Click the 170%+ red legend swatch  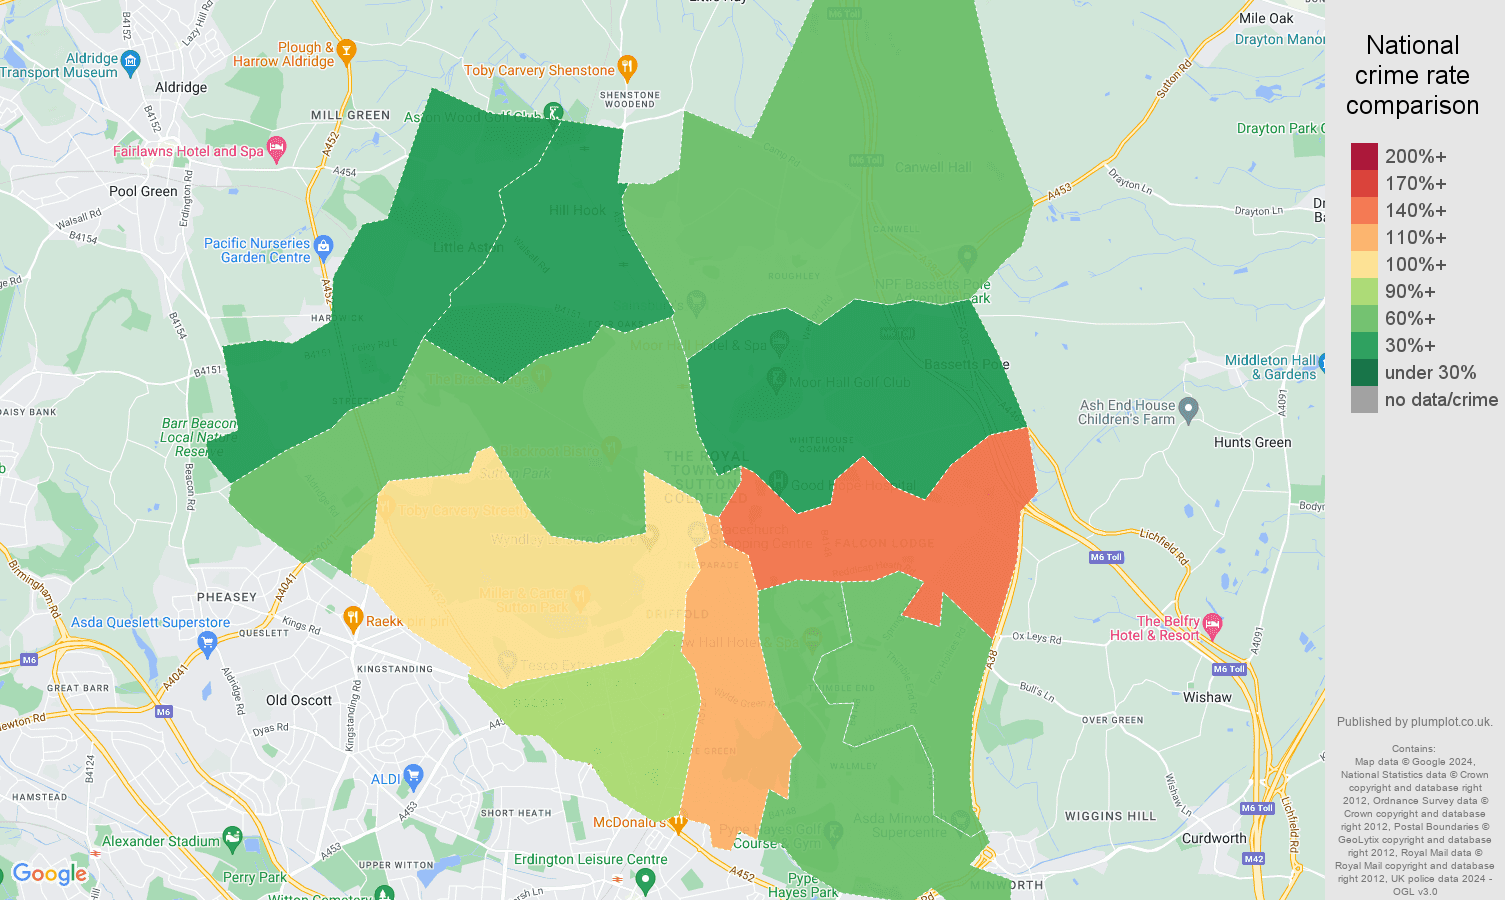(1364, 183)
